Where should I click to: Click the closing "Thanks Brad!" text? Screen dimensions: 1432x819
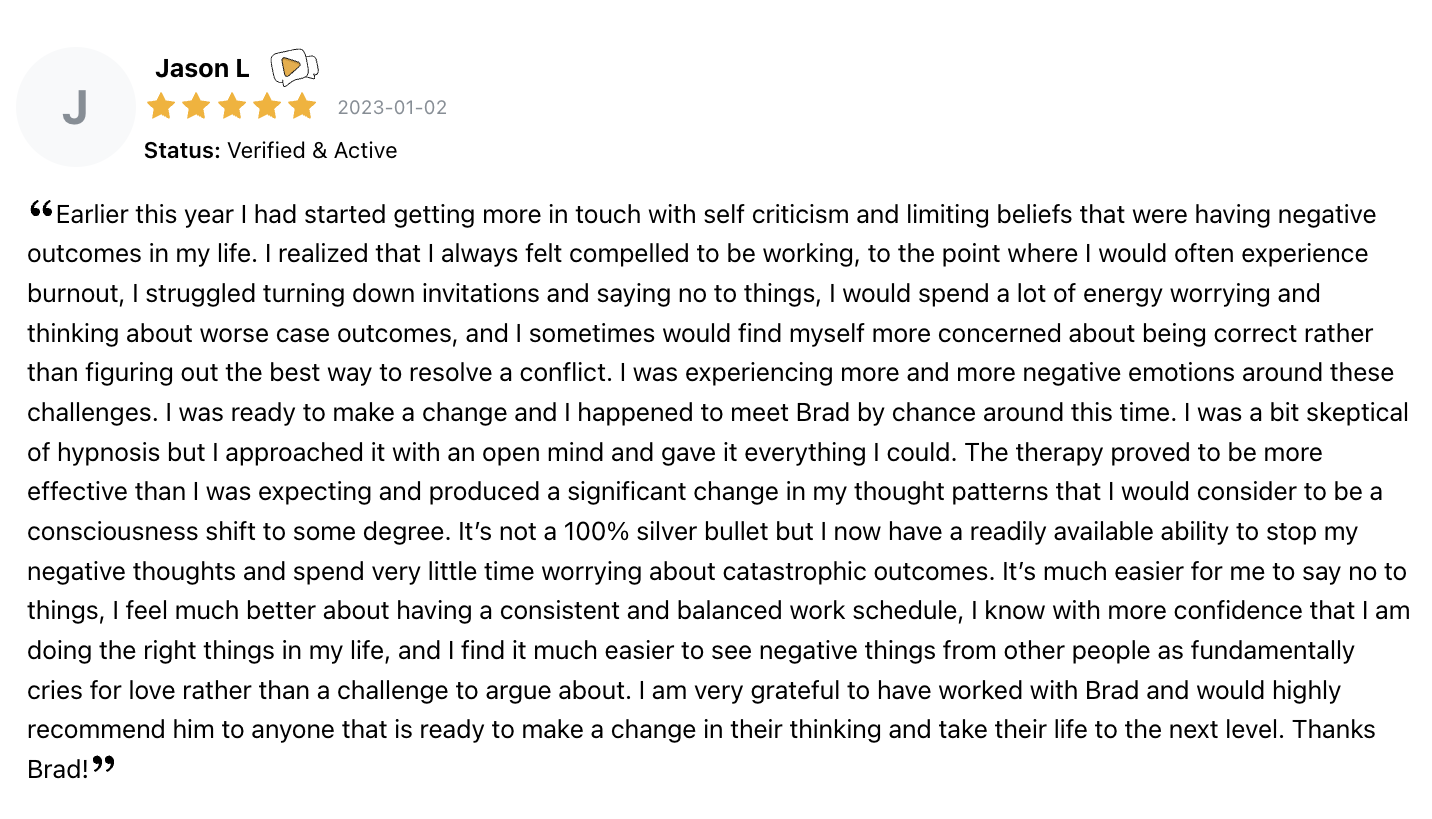[1334, 730]
